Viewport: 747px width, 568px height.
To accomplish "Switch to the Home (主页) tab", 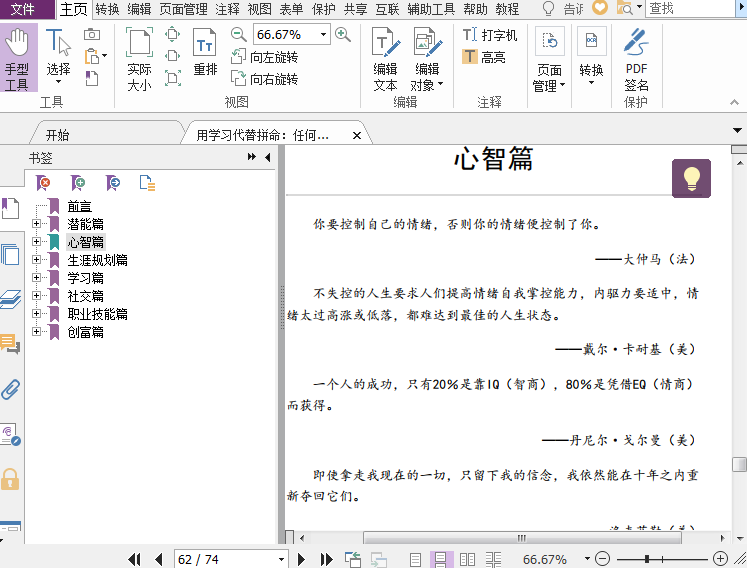I will click(74, 9).
